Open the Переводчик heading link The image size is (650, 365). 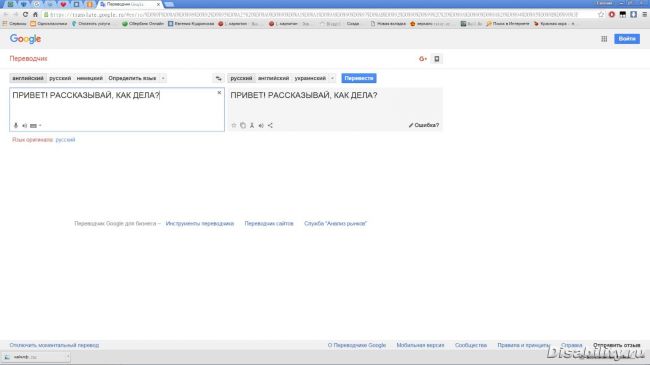28,58
